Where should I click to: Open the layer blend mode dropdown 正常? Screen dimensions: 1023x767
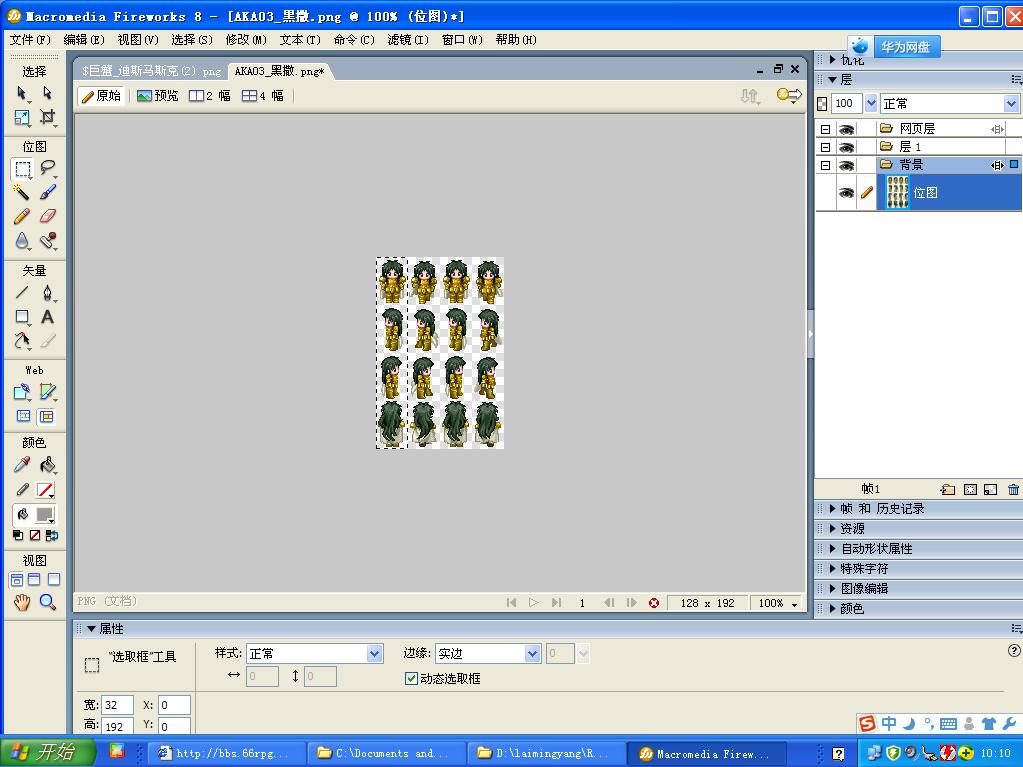949,104
